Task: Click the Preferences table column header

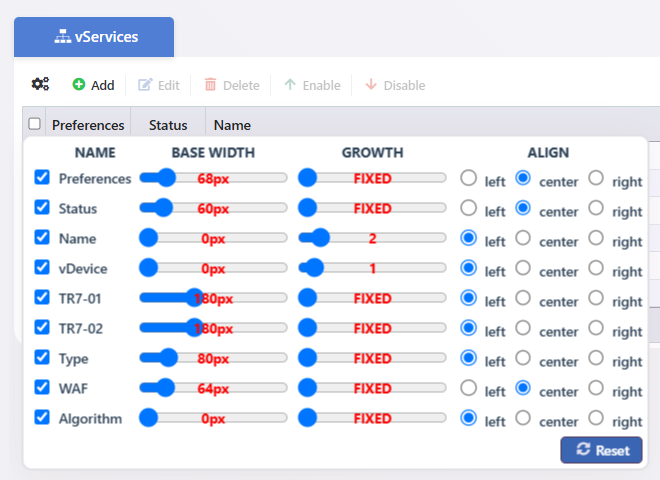Action: point(88,125)
